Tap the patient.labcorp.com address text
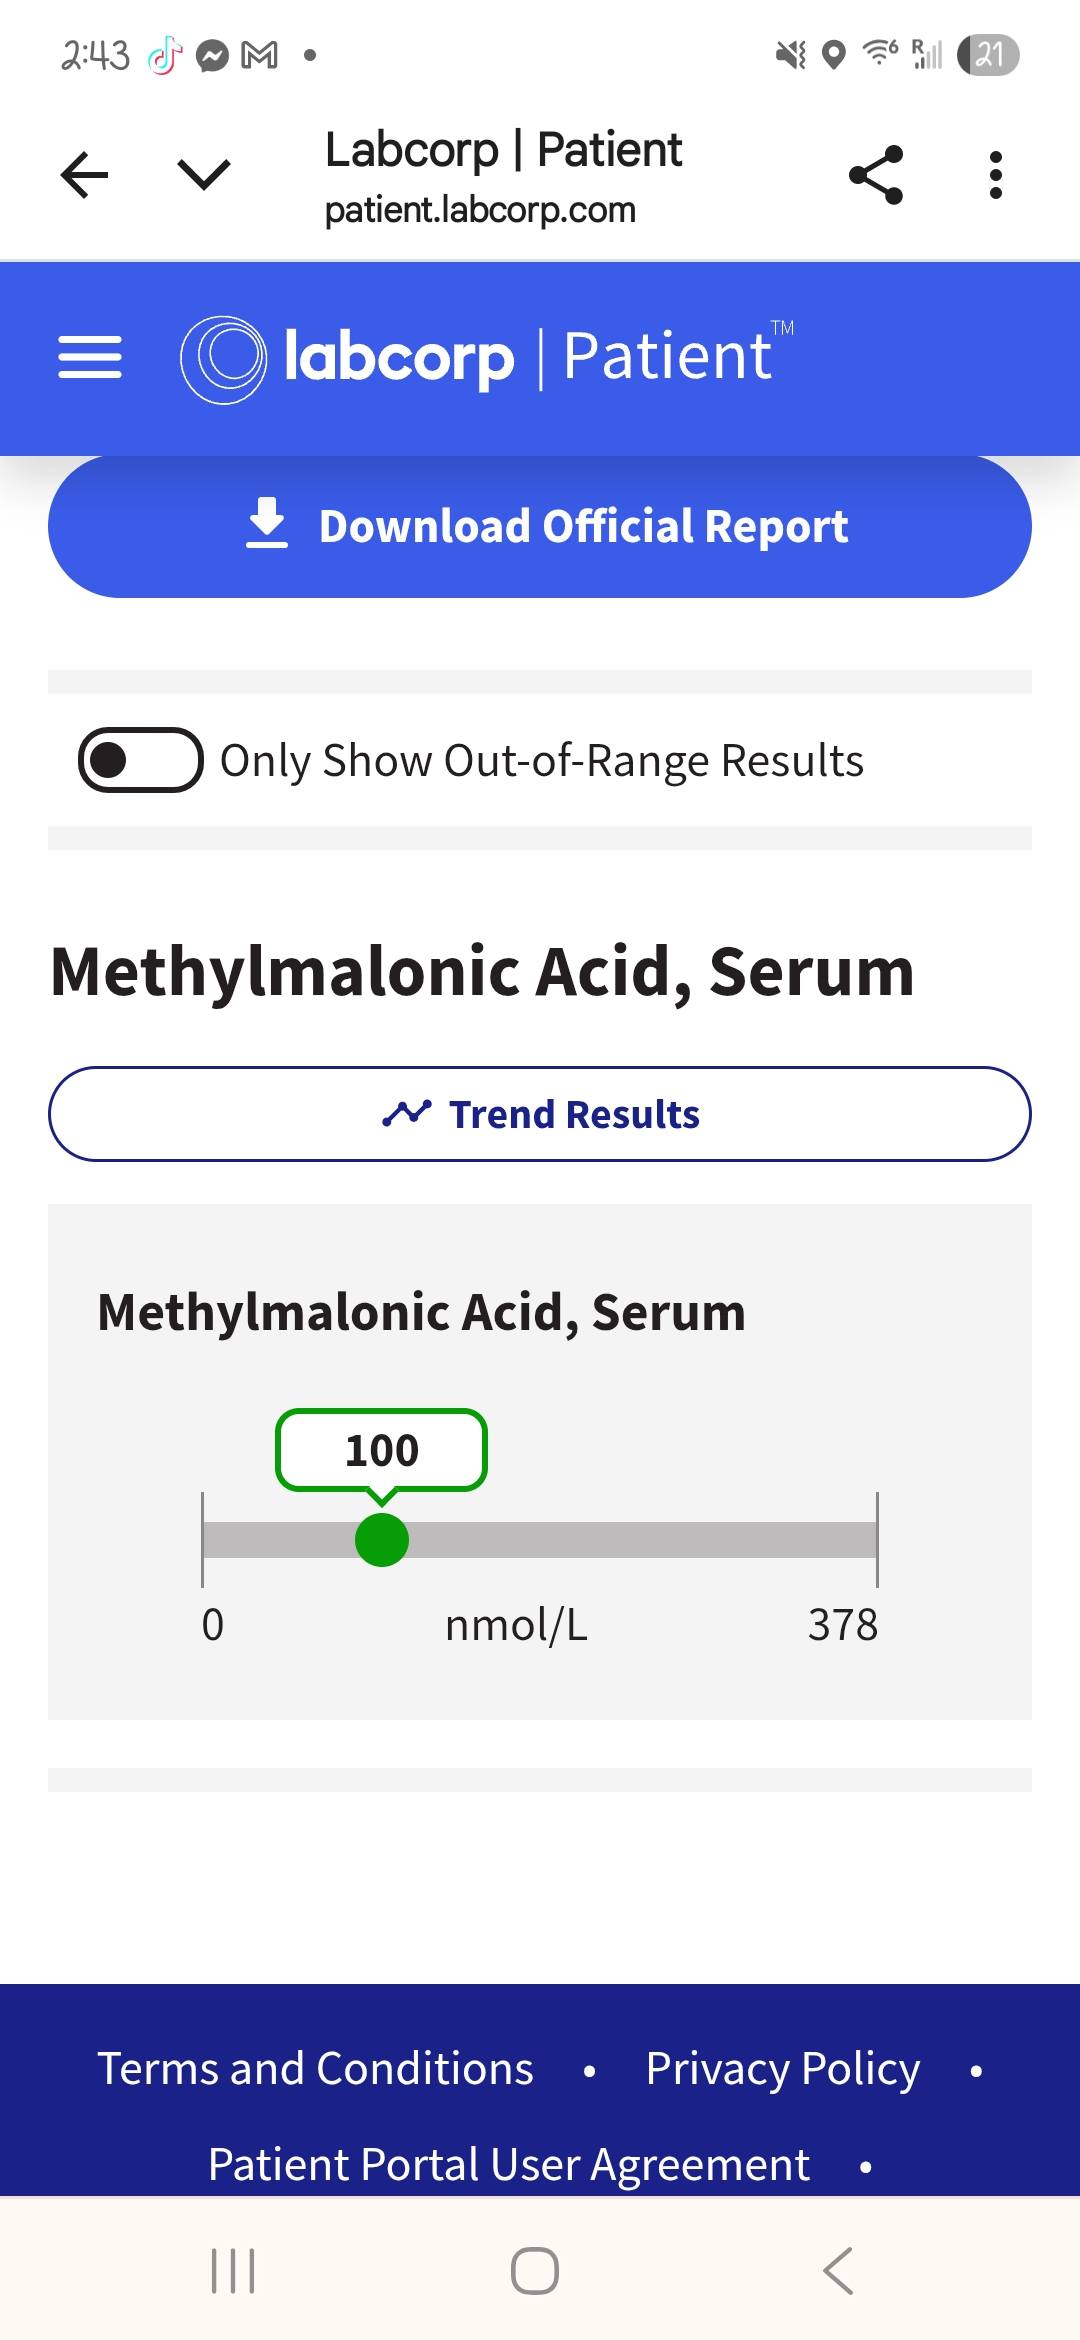The image size is (1080, 2340). coord(480,210)
